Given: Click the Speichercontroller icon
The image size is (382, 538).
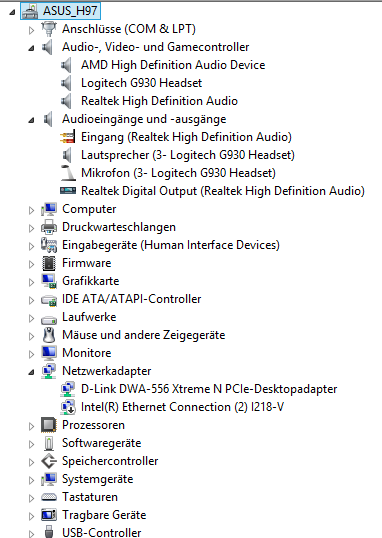Looking at the screenshot, I should point(49,461).
